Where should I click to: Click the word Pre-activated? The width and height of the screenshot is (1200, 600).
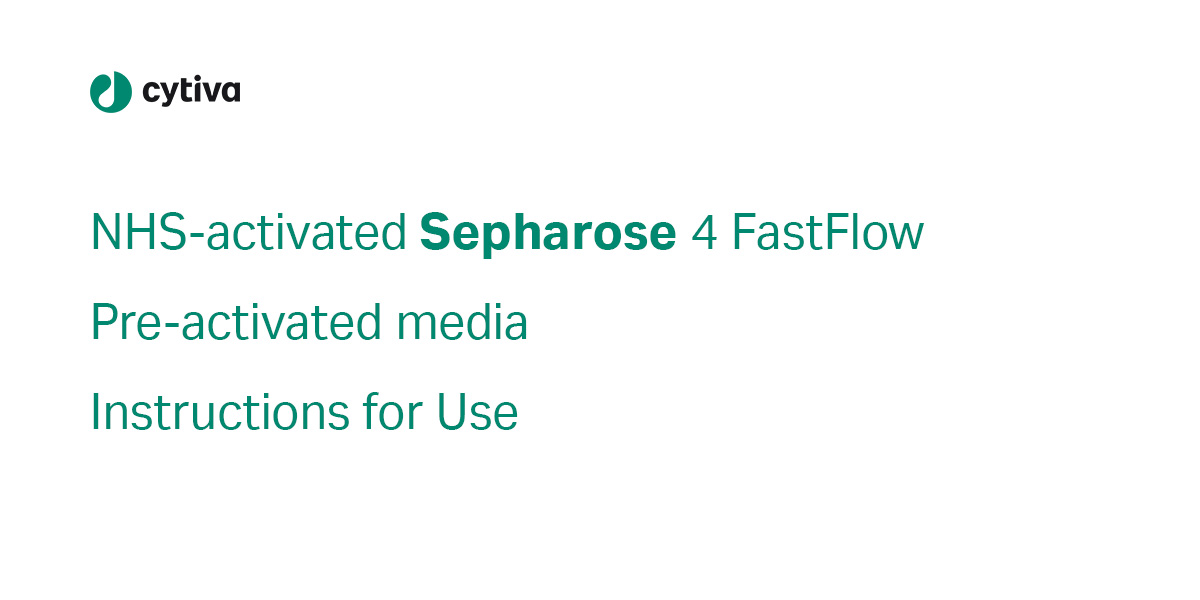click(x=236, y=323)
